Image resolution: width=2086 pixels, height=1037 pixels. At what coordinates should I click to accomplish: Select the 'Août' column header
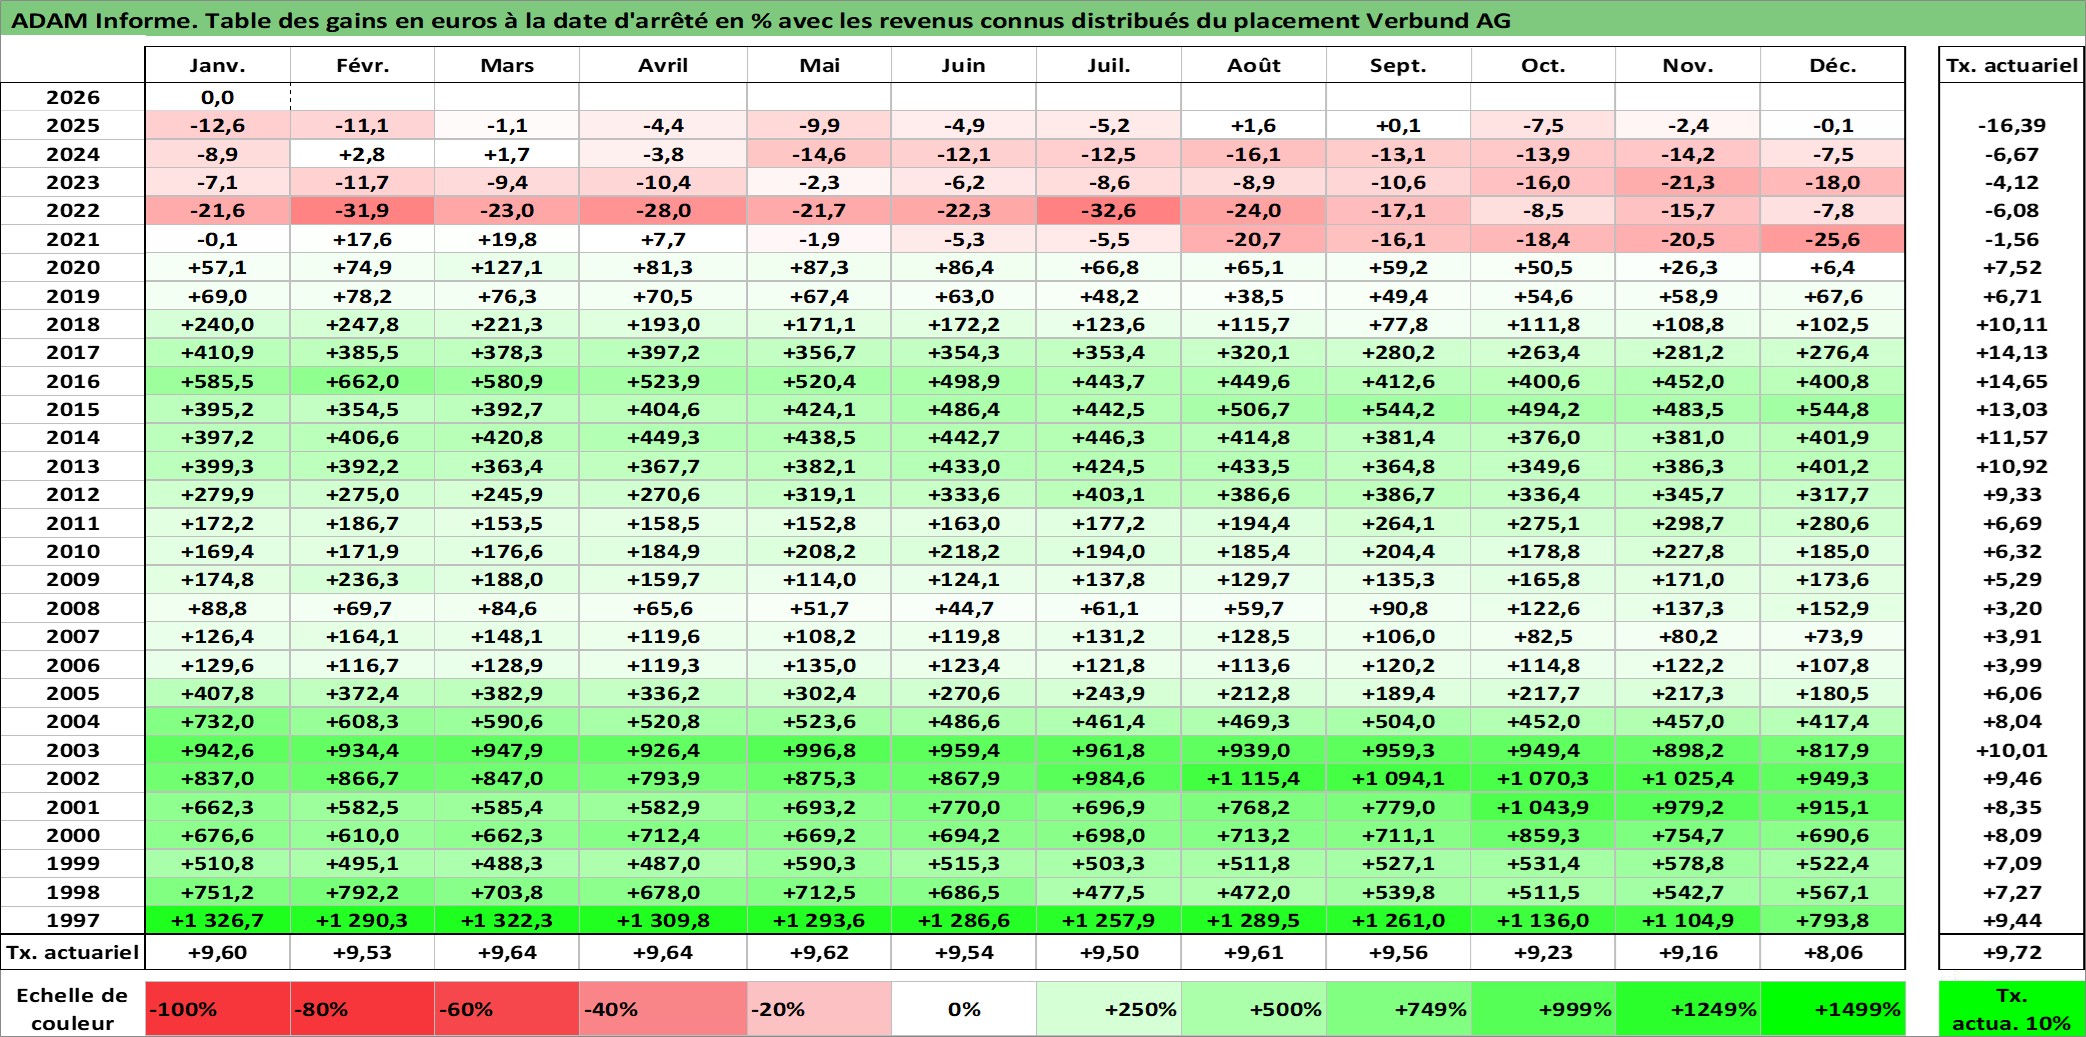[x=1254, y=65]
